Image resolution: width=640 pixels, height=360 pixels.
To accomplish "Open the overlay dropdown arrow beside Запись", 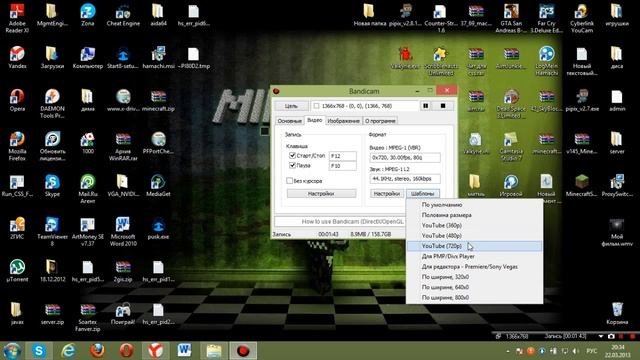I will 600,336.
